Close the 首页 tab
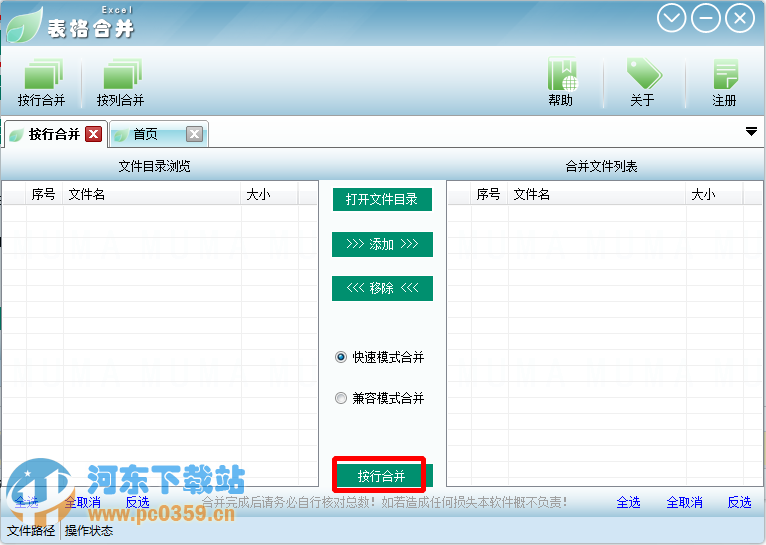The image size is (766, 545). point(194,134)
